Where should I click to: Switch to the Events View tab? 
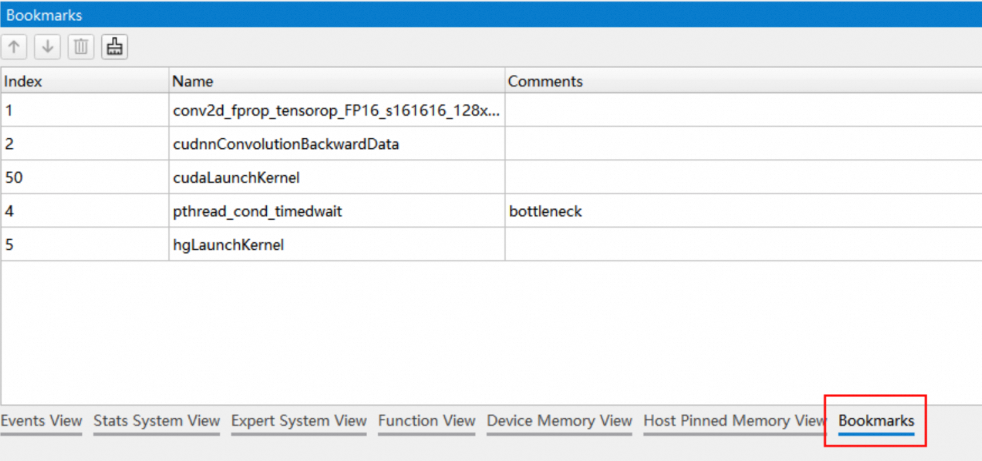click(x=41, y=421)
